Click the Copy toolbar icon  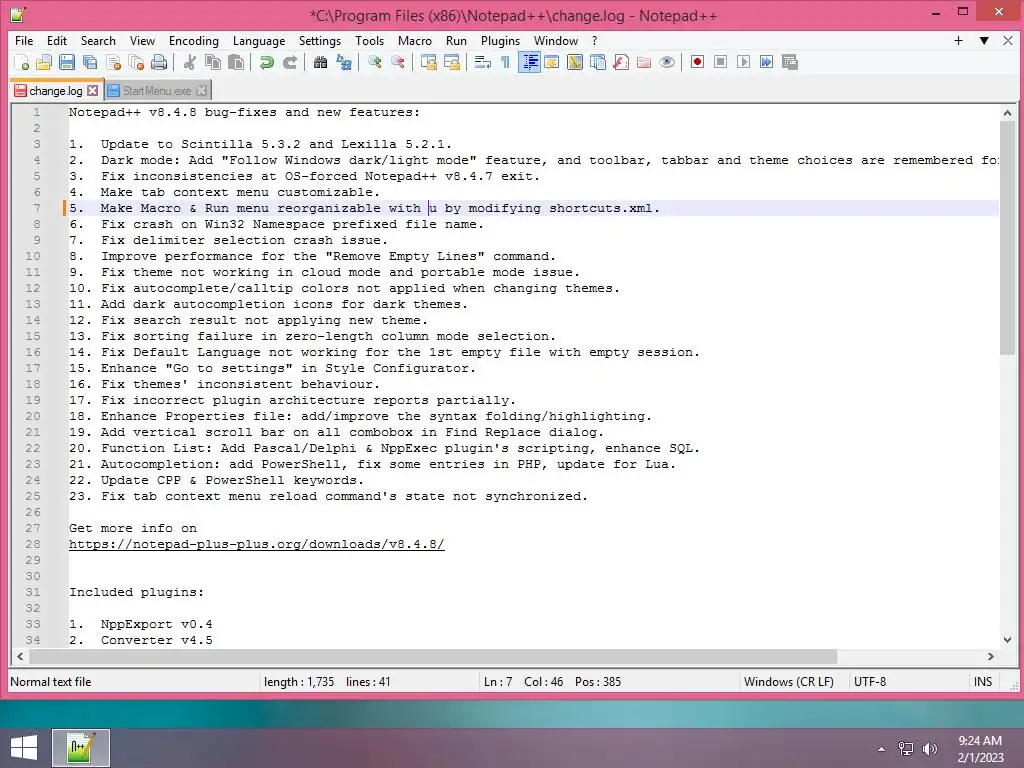click(x=213, y=62)
